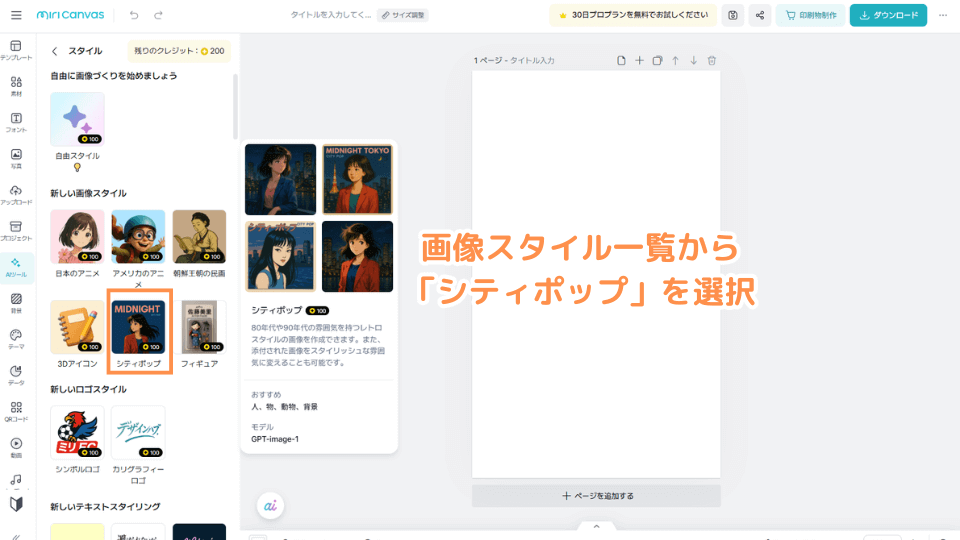The width and height of the screenshot is (960, 540).
Task: Click the lightbulb tip under 自由スタイル
Action: pos(77,167)
